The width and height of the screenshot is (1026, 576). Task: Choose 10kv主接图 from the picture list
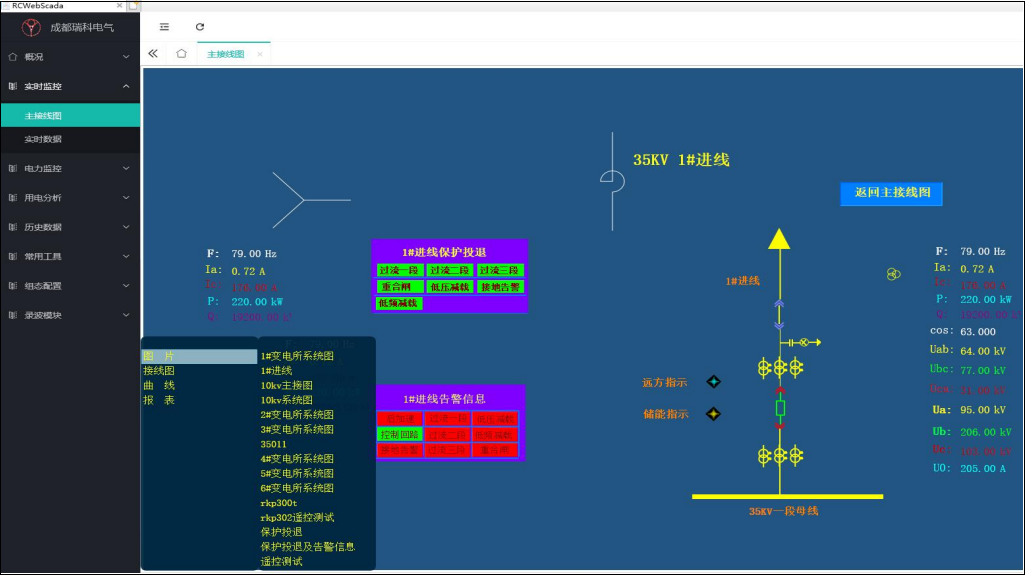point(286,385)
